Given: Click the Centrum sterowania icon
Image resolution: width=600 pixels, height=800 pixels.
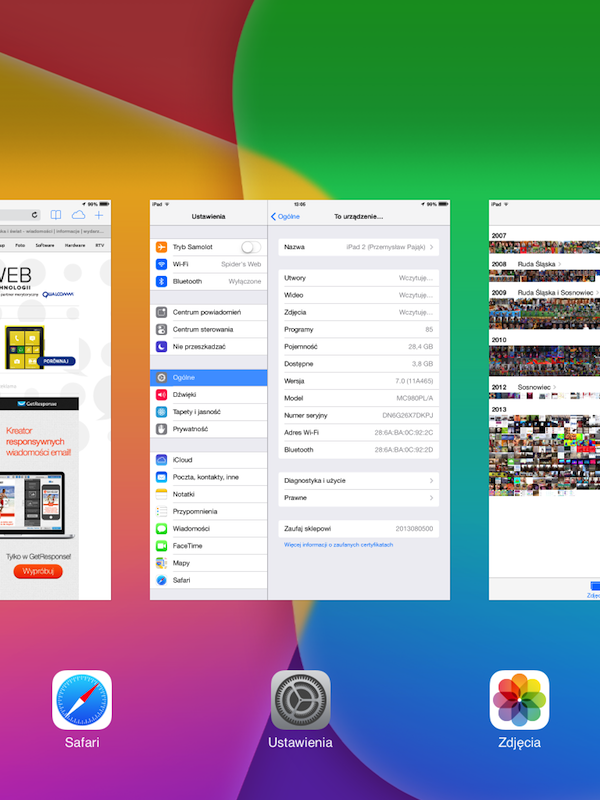Looking at the screenshot, I should point(161,330).
